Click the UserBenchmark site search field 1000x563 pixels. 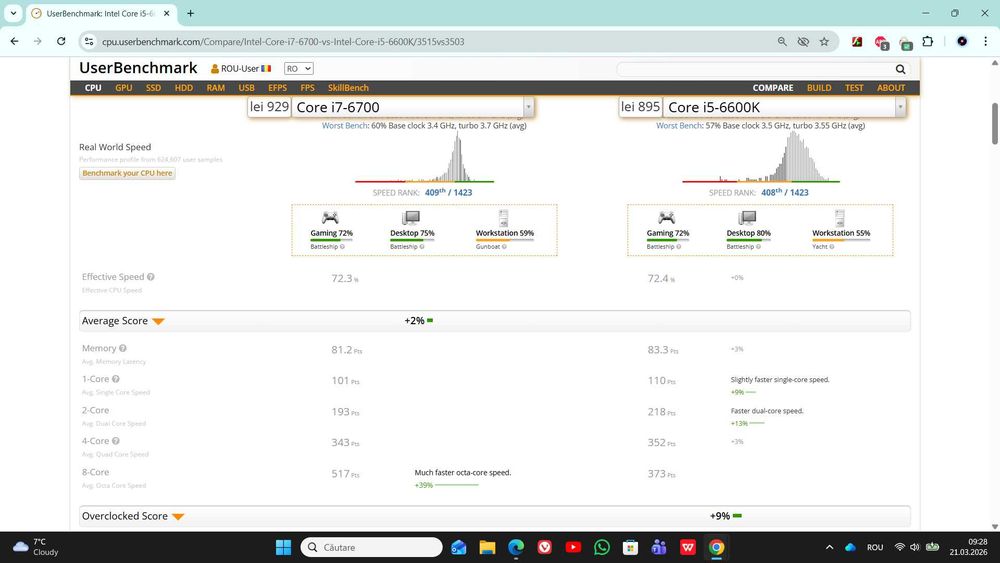pos(756,69)
